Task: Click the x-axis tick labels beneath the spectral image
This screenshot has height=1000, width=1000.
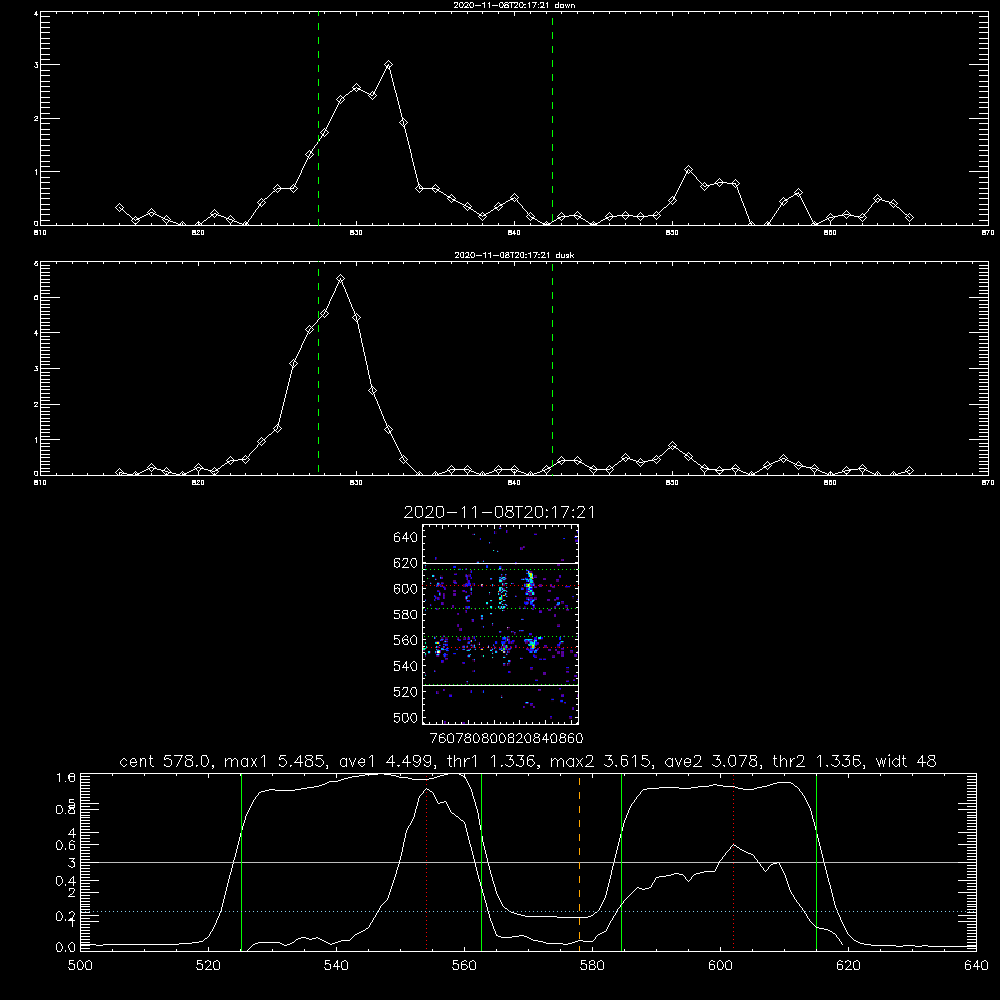Action: coord(506,738)
